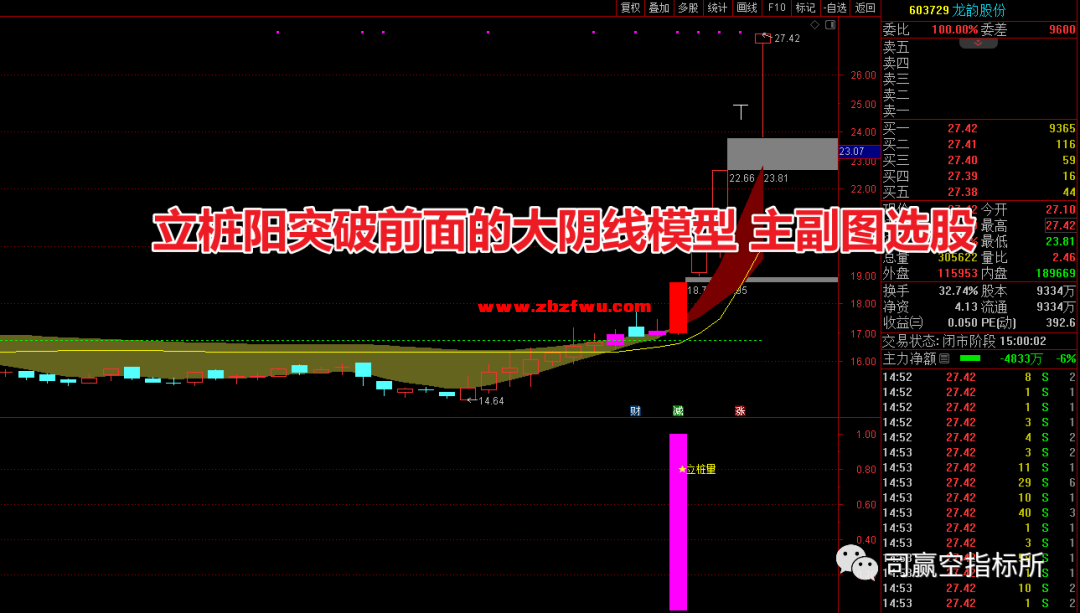Click the 交易状态 闭市阶段 status line
The image size is (1080, 613).
[x=965, y=341]
